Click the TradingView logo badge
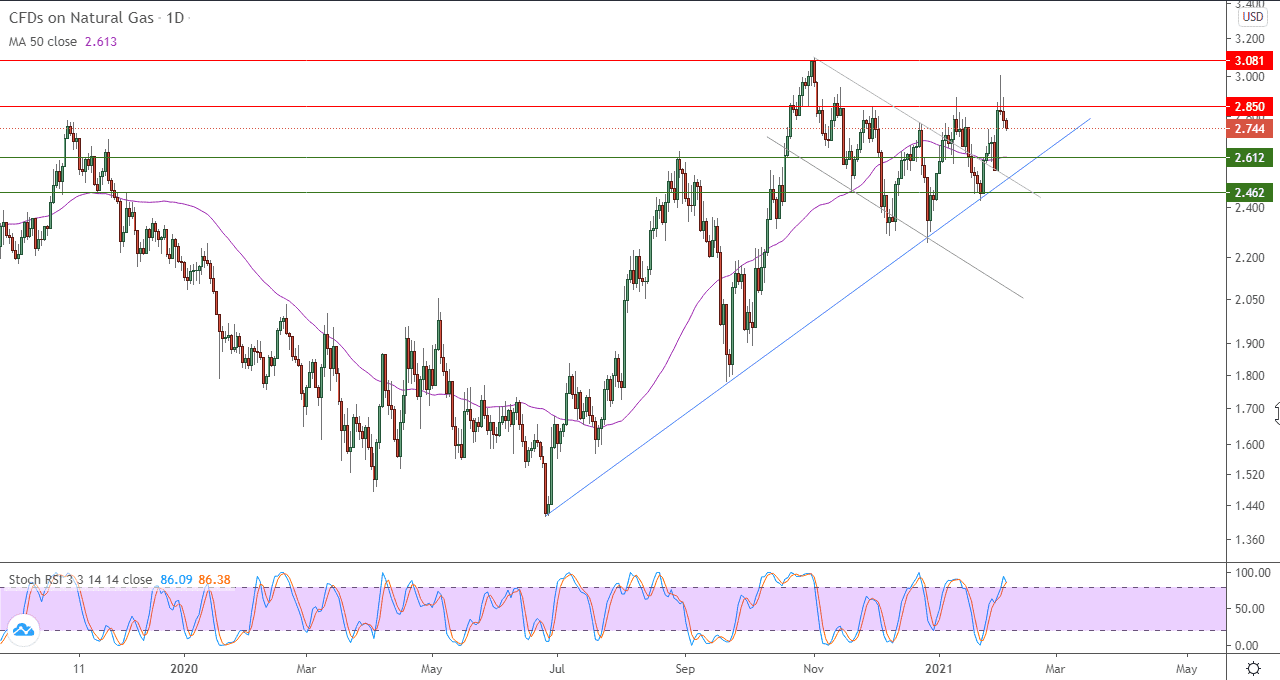The image size is (1280, 680). 22,628
